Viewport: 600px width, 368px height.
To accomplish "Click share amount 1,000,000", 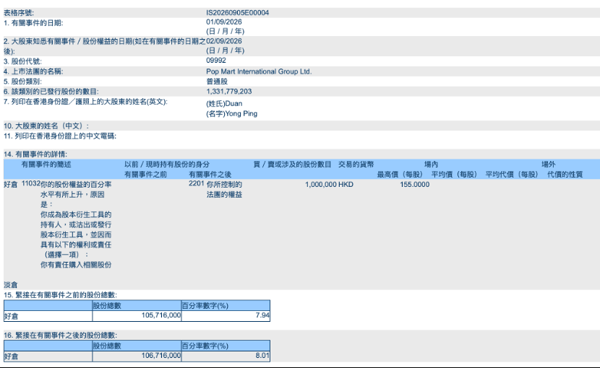I will 321,184.
